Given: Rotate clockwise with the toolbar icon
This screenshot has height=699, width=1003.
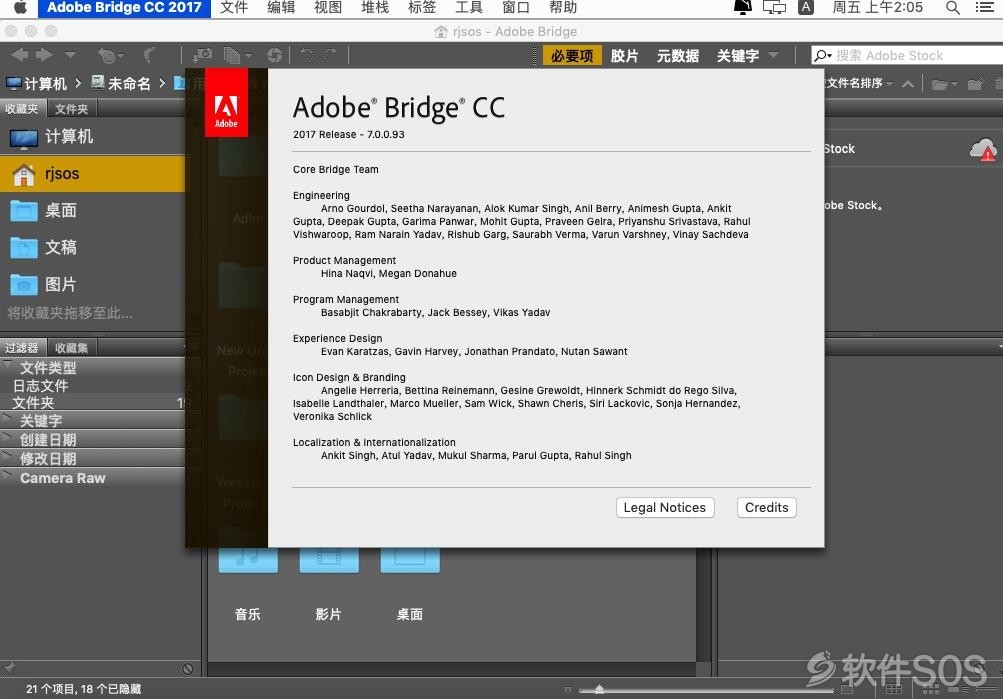Looking at the screenshot, I should tap(330, 56).
